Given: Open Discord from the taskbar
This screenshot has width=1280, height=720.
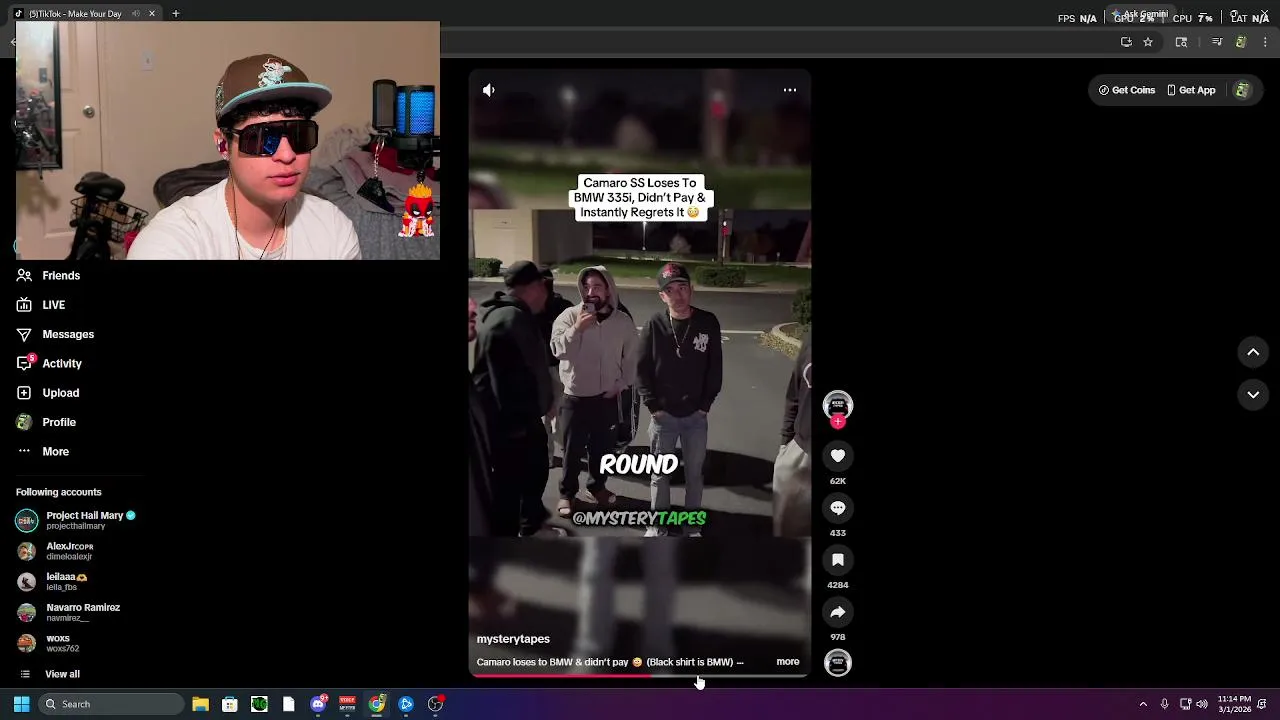Looking at the screenshot, I should coord(318,704).
